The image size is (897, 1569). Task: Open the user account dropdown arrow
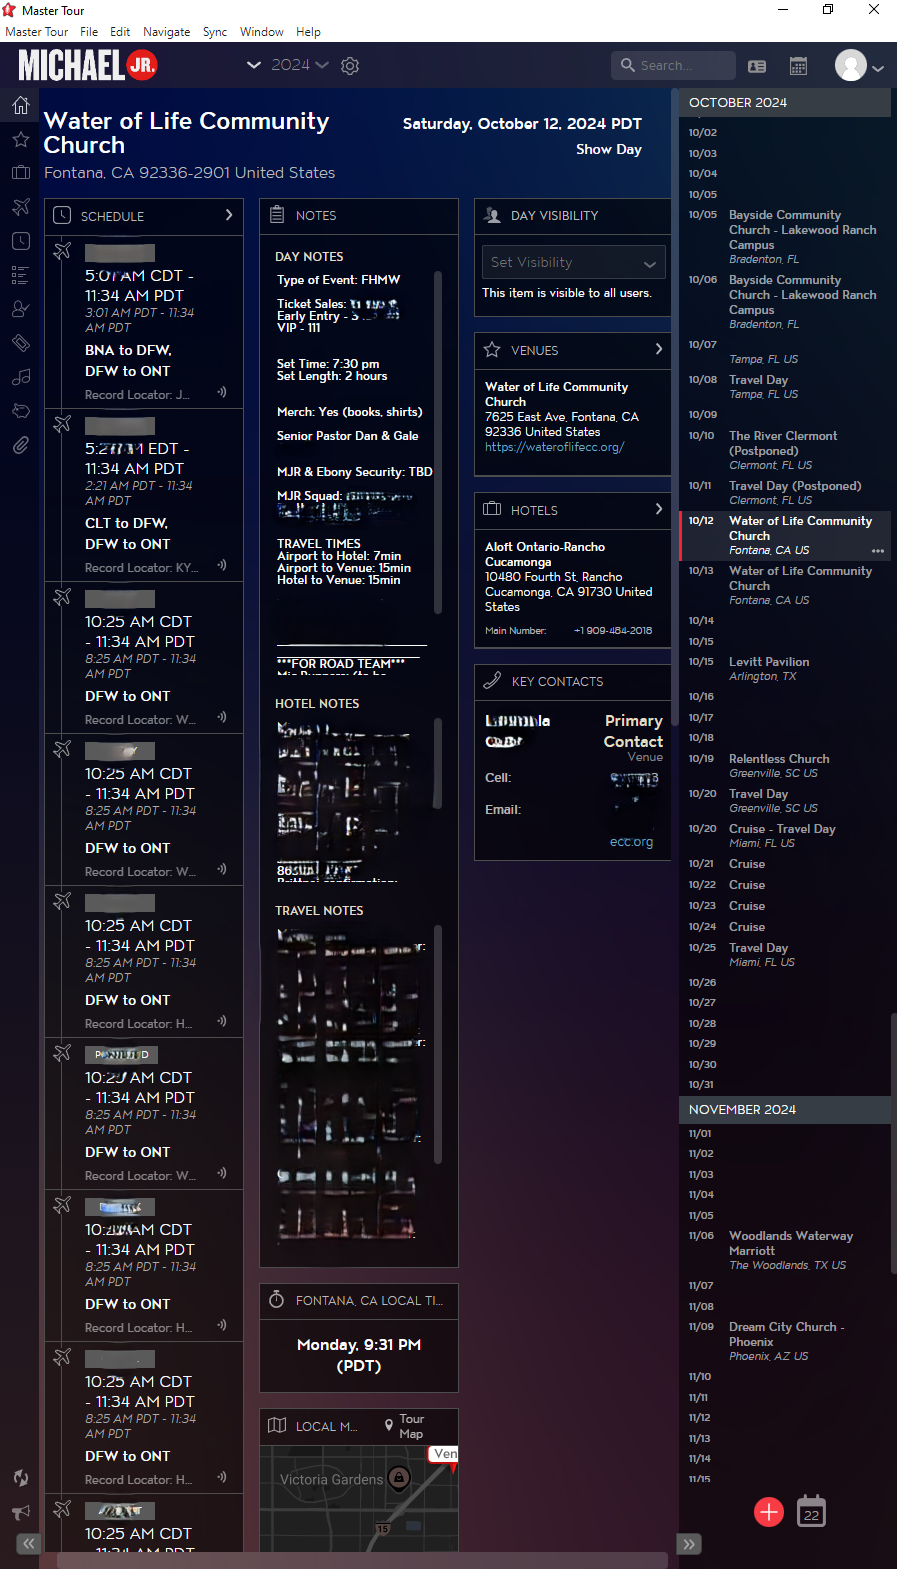[x=878, y=69]
